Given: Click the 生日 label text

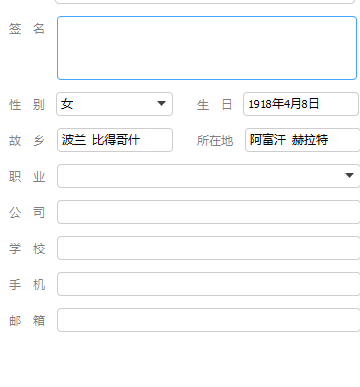Looking at the screenshot, I should pos(214,105).
